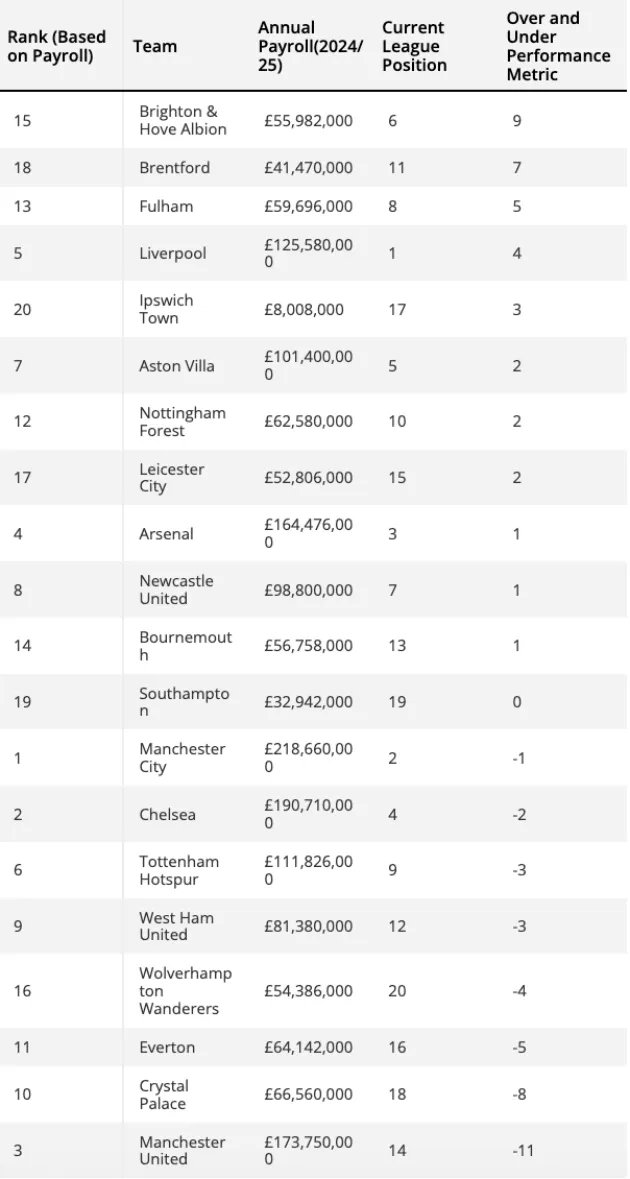
Task: Select 'Over and Under Performance Metric' header
Action: [558, 46]
